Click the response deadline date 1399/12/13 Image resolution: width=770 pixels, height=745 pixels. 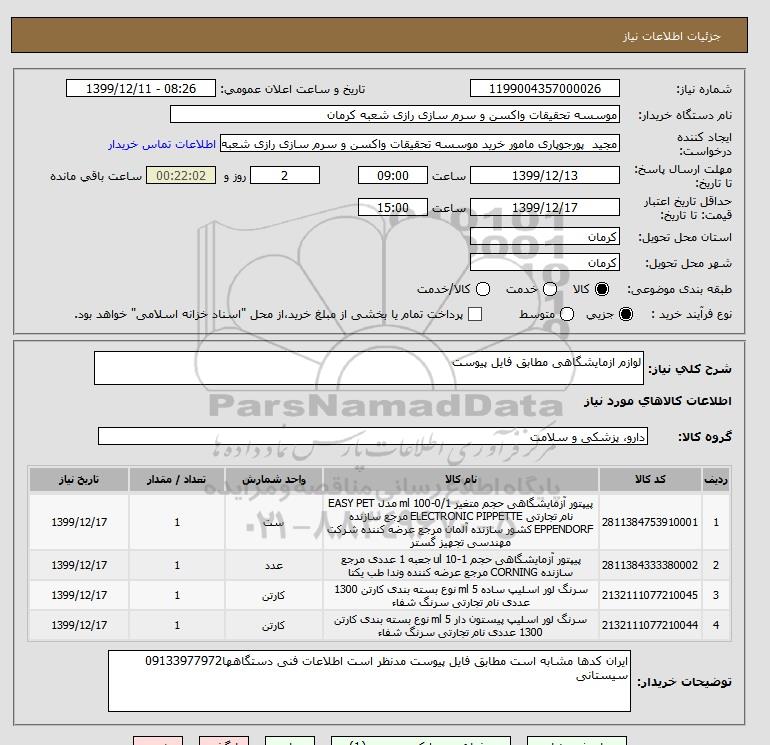click(x=545, y=175)
